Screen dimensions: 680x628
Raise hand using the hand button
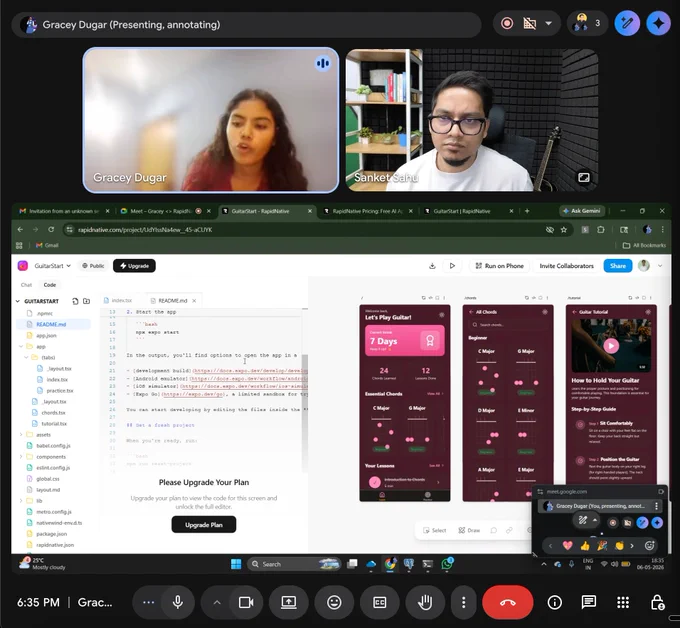[425, 602]
